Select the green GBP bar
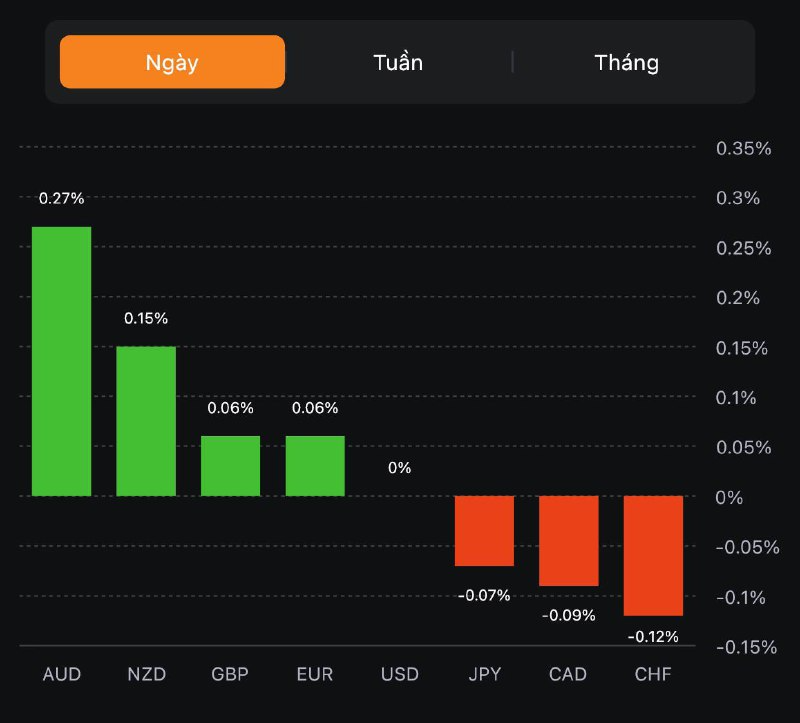The height and width of the screenshot is (723, 800). (230, 466)
